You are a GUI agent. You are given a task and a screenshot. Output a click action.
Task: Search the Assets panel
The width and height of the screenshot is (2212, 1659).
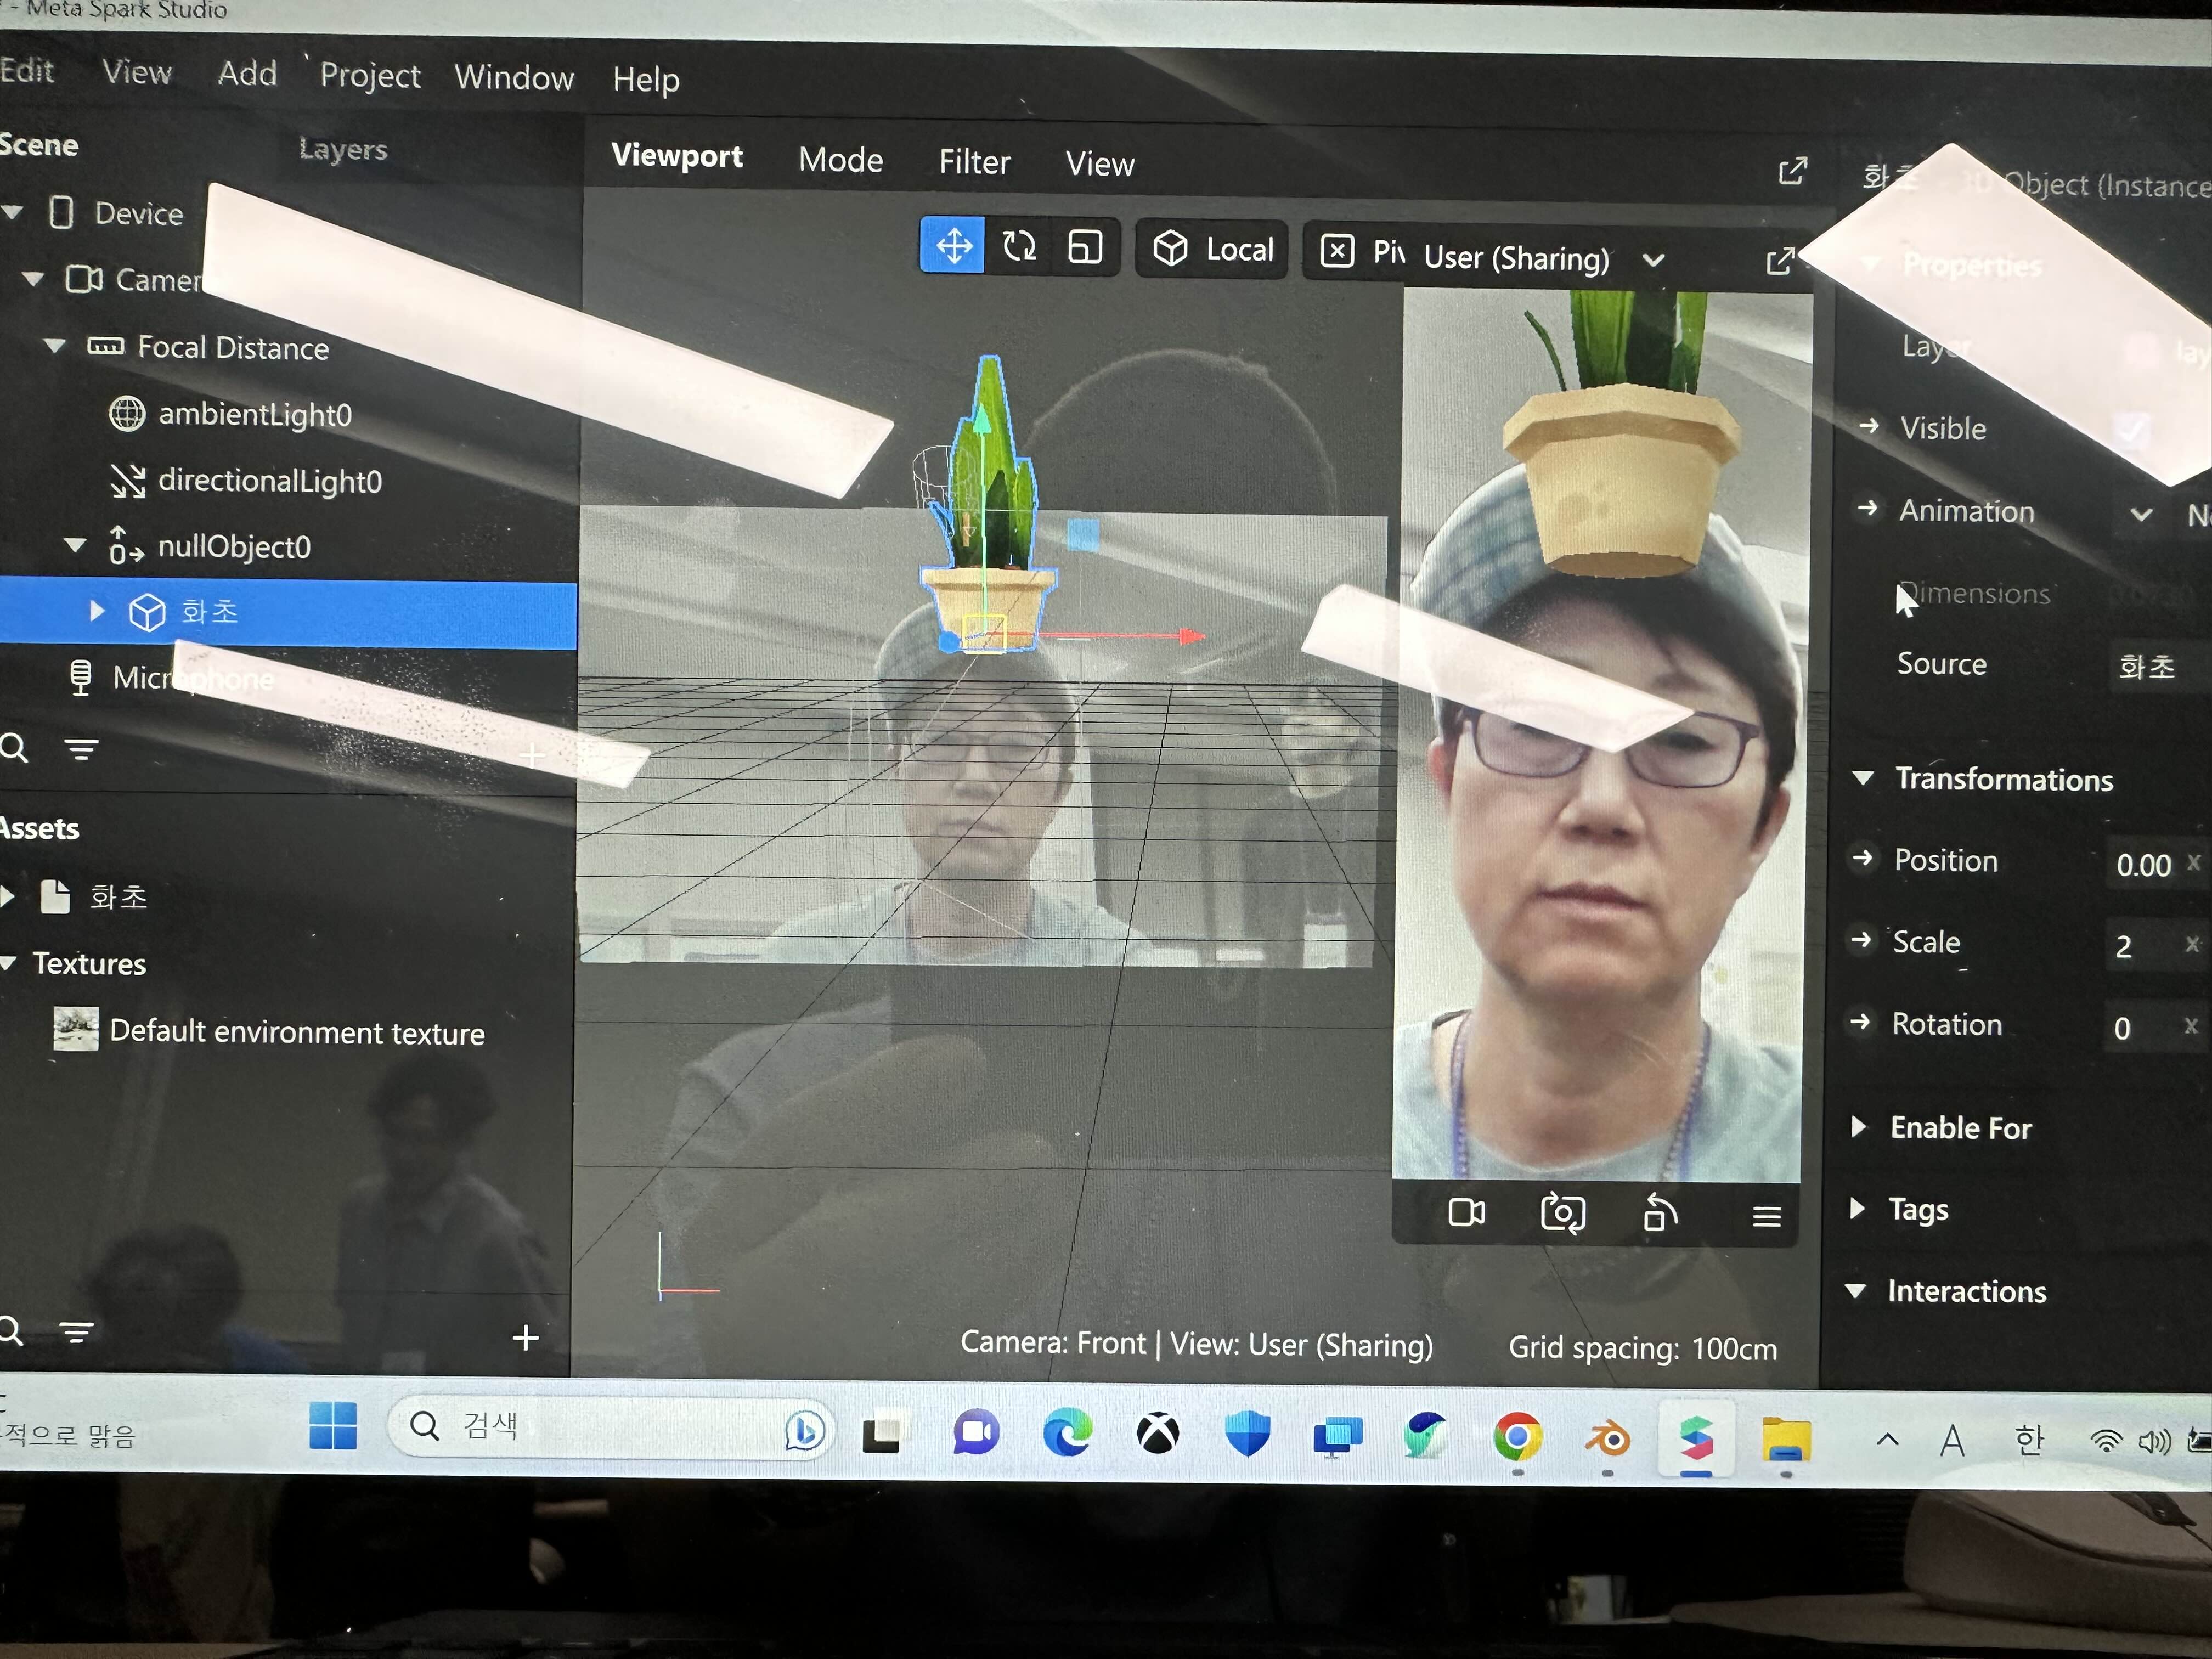11,1330
